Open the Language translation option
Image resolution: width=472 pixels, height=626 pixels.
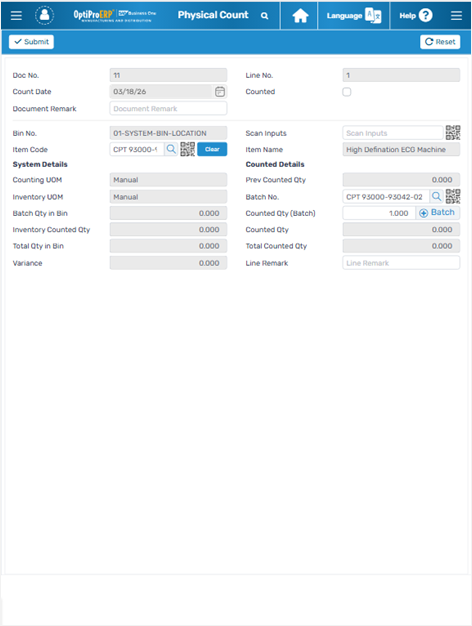tap(354, 16)
